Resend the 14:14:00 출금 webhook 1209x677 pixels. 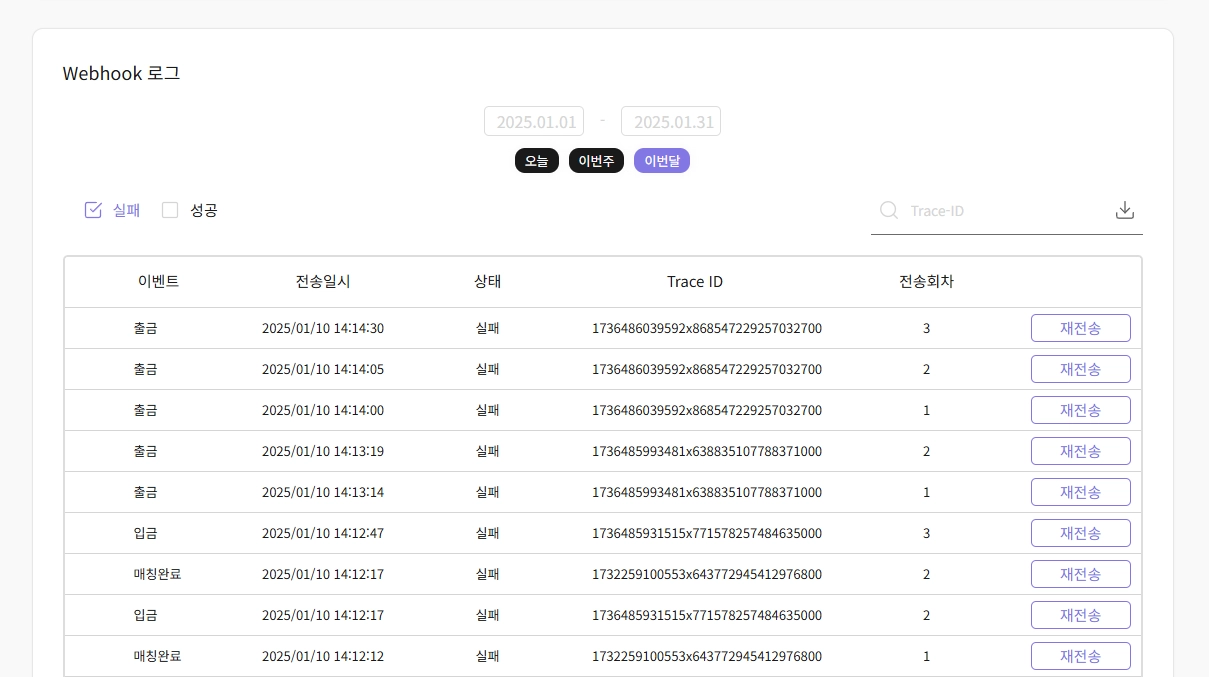coord(1081,410)
